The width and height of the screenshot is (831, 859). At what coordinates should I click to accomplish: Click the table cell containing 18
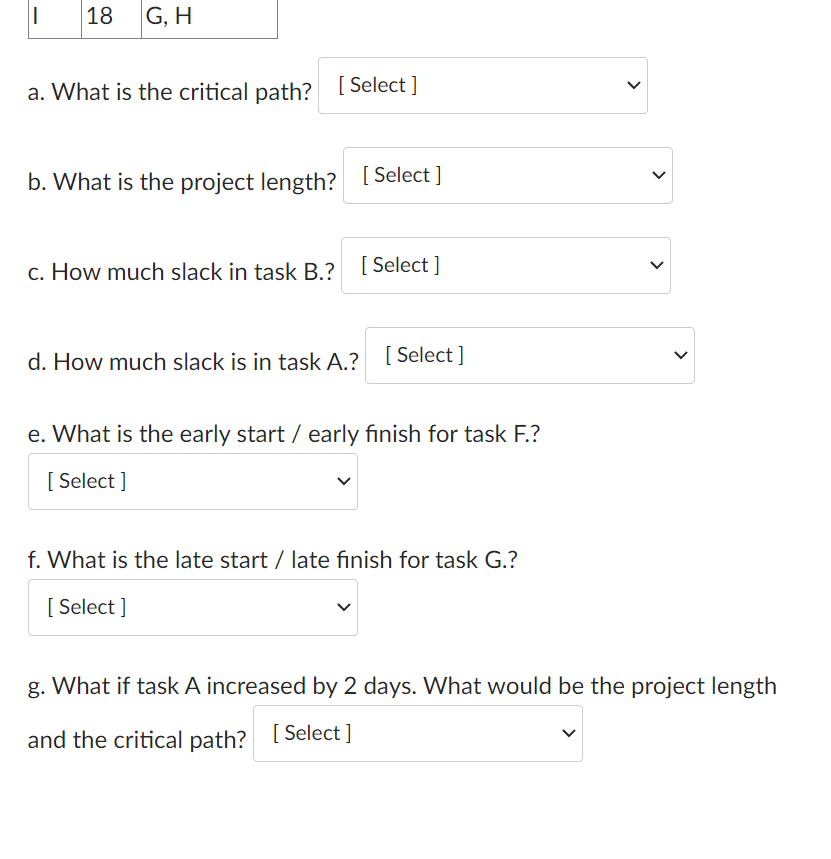pyautogui.click(x=110, y=17)
